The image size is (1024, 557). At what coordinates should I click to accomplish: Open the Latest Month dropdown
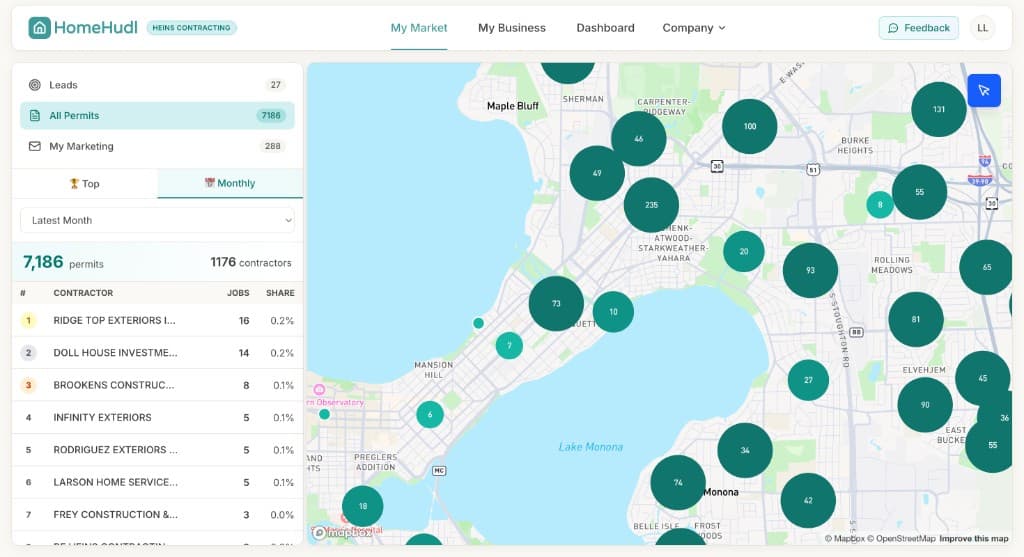pyautogui.click(x=157, y=221)
